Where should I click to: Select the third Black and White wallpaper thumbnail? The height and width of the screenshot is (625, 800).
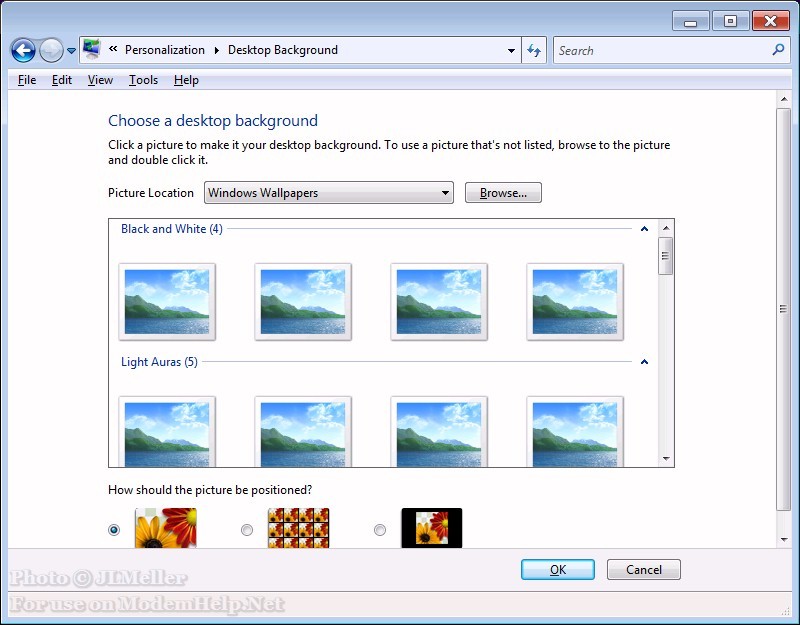(439, 302)
